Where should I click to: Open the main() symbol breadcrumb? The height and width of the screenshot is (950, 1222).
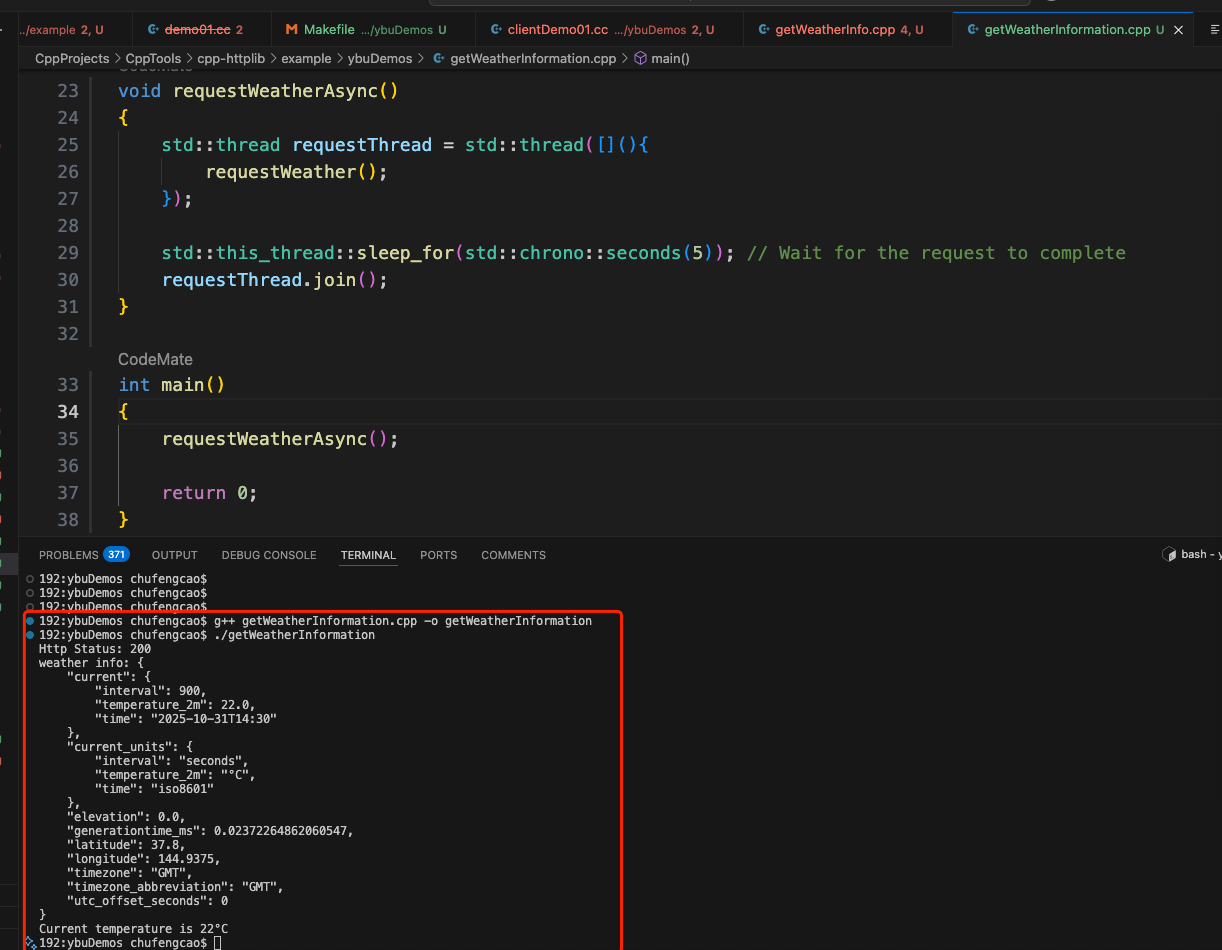click(x=670, y=59)
